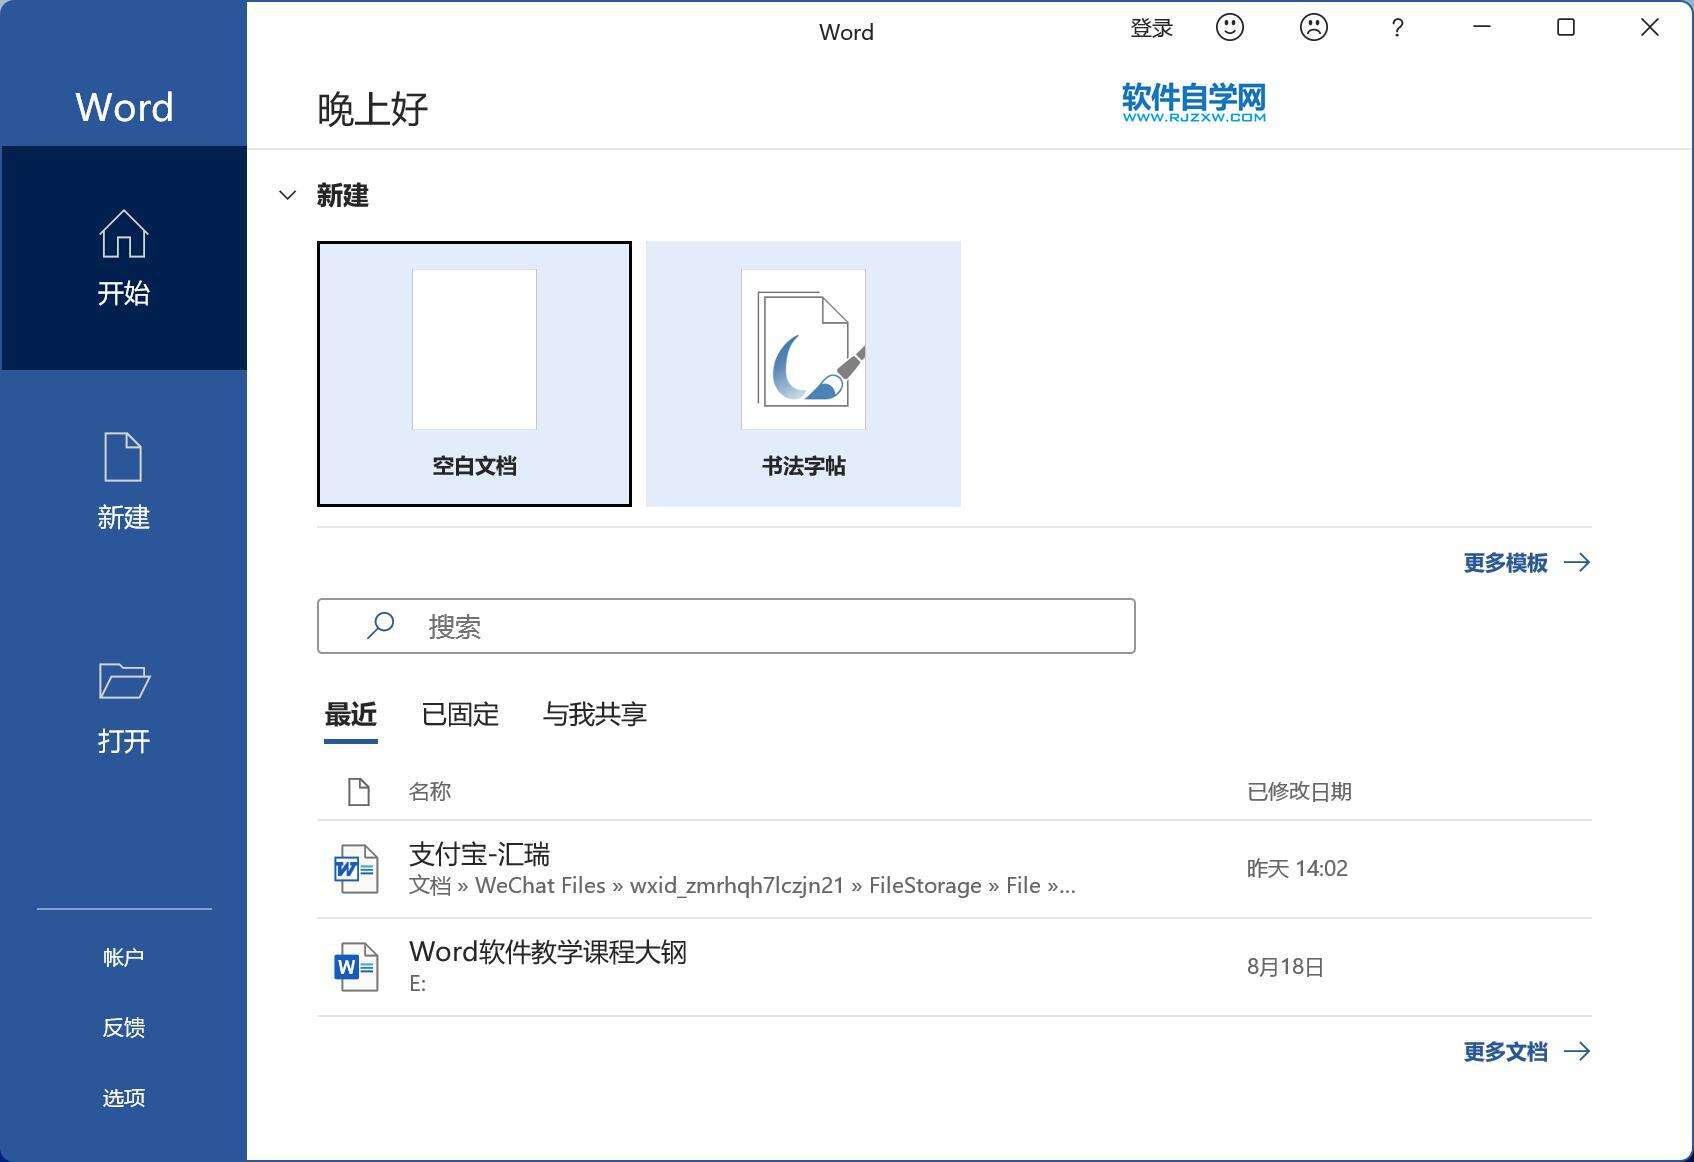Sort by the 已修改日期 column header
Screen dimensions: 1694x1162
(1299, 792)
